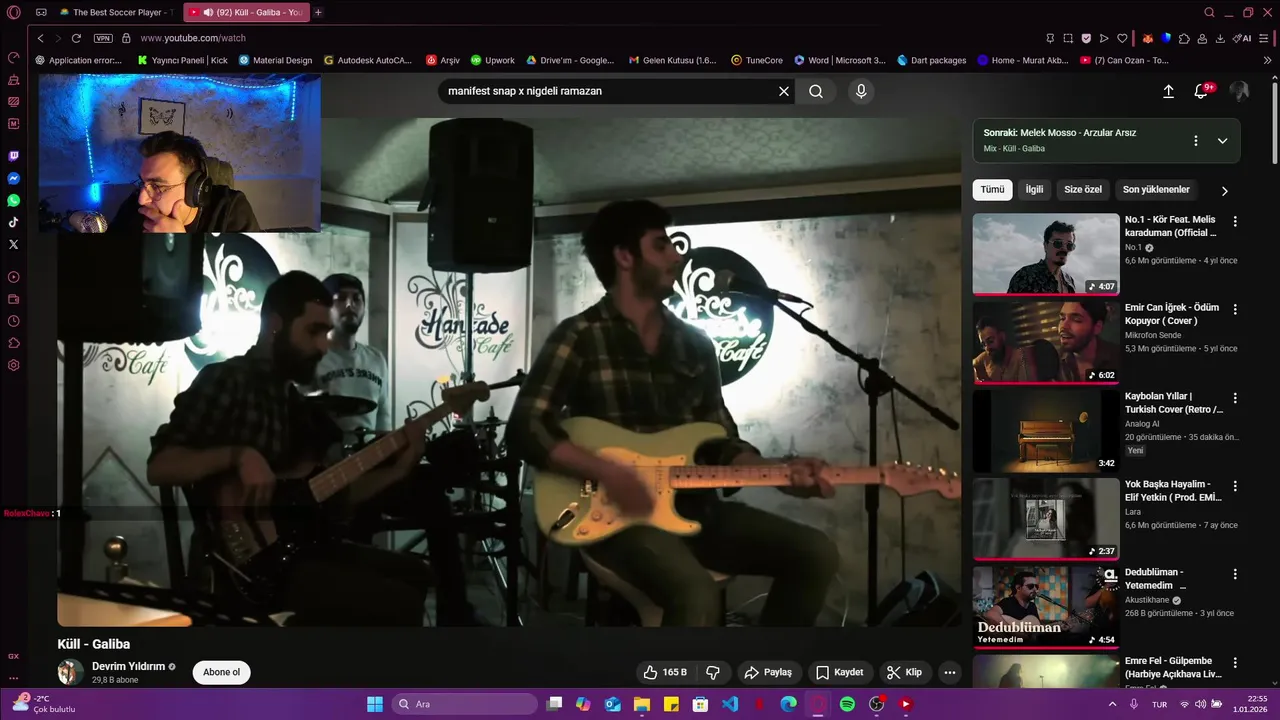
Task: Expand the mix playlist with chevron down
Action: tap(1222, 141)
